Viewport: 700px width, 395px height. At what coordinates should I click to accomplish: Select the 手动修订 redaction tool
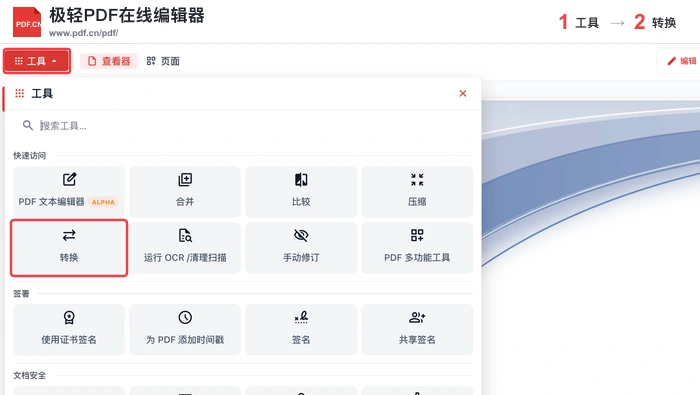pyautogui.click(x=301, y=248)
